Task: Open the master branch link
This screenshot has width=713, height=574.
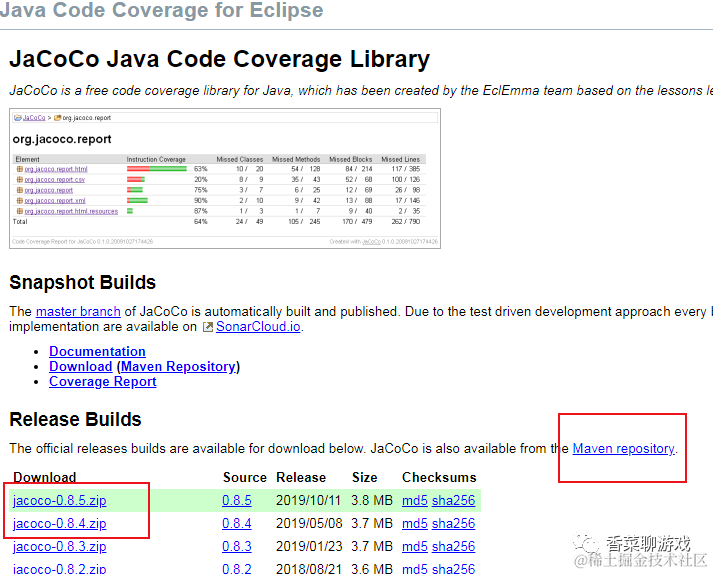Action: click(x=78, y=312)
